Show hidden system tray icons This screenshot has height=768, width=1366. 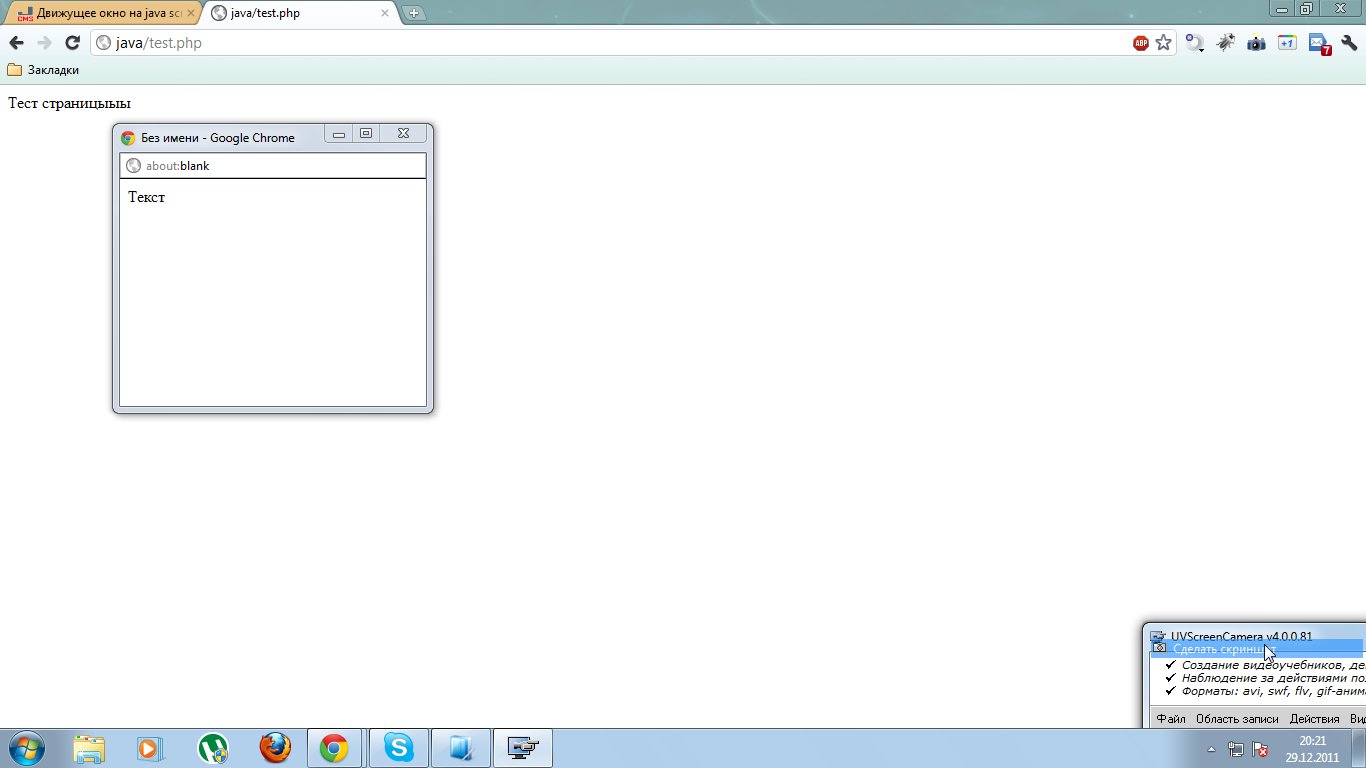pyautogui.click(x=1211, y=748)
